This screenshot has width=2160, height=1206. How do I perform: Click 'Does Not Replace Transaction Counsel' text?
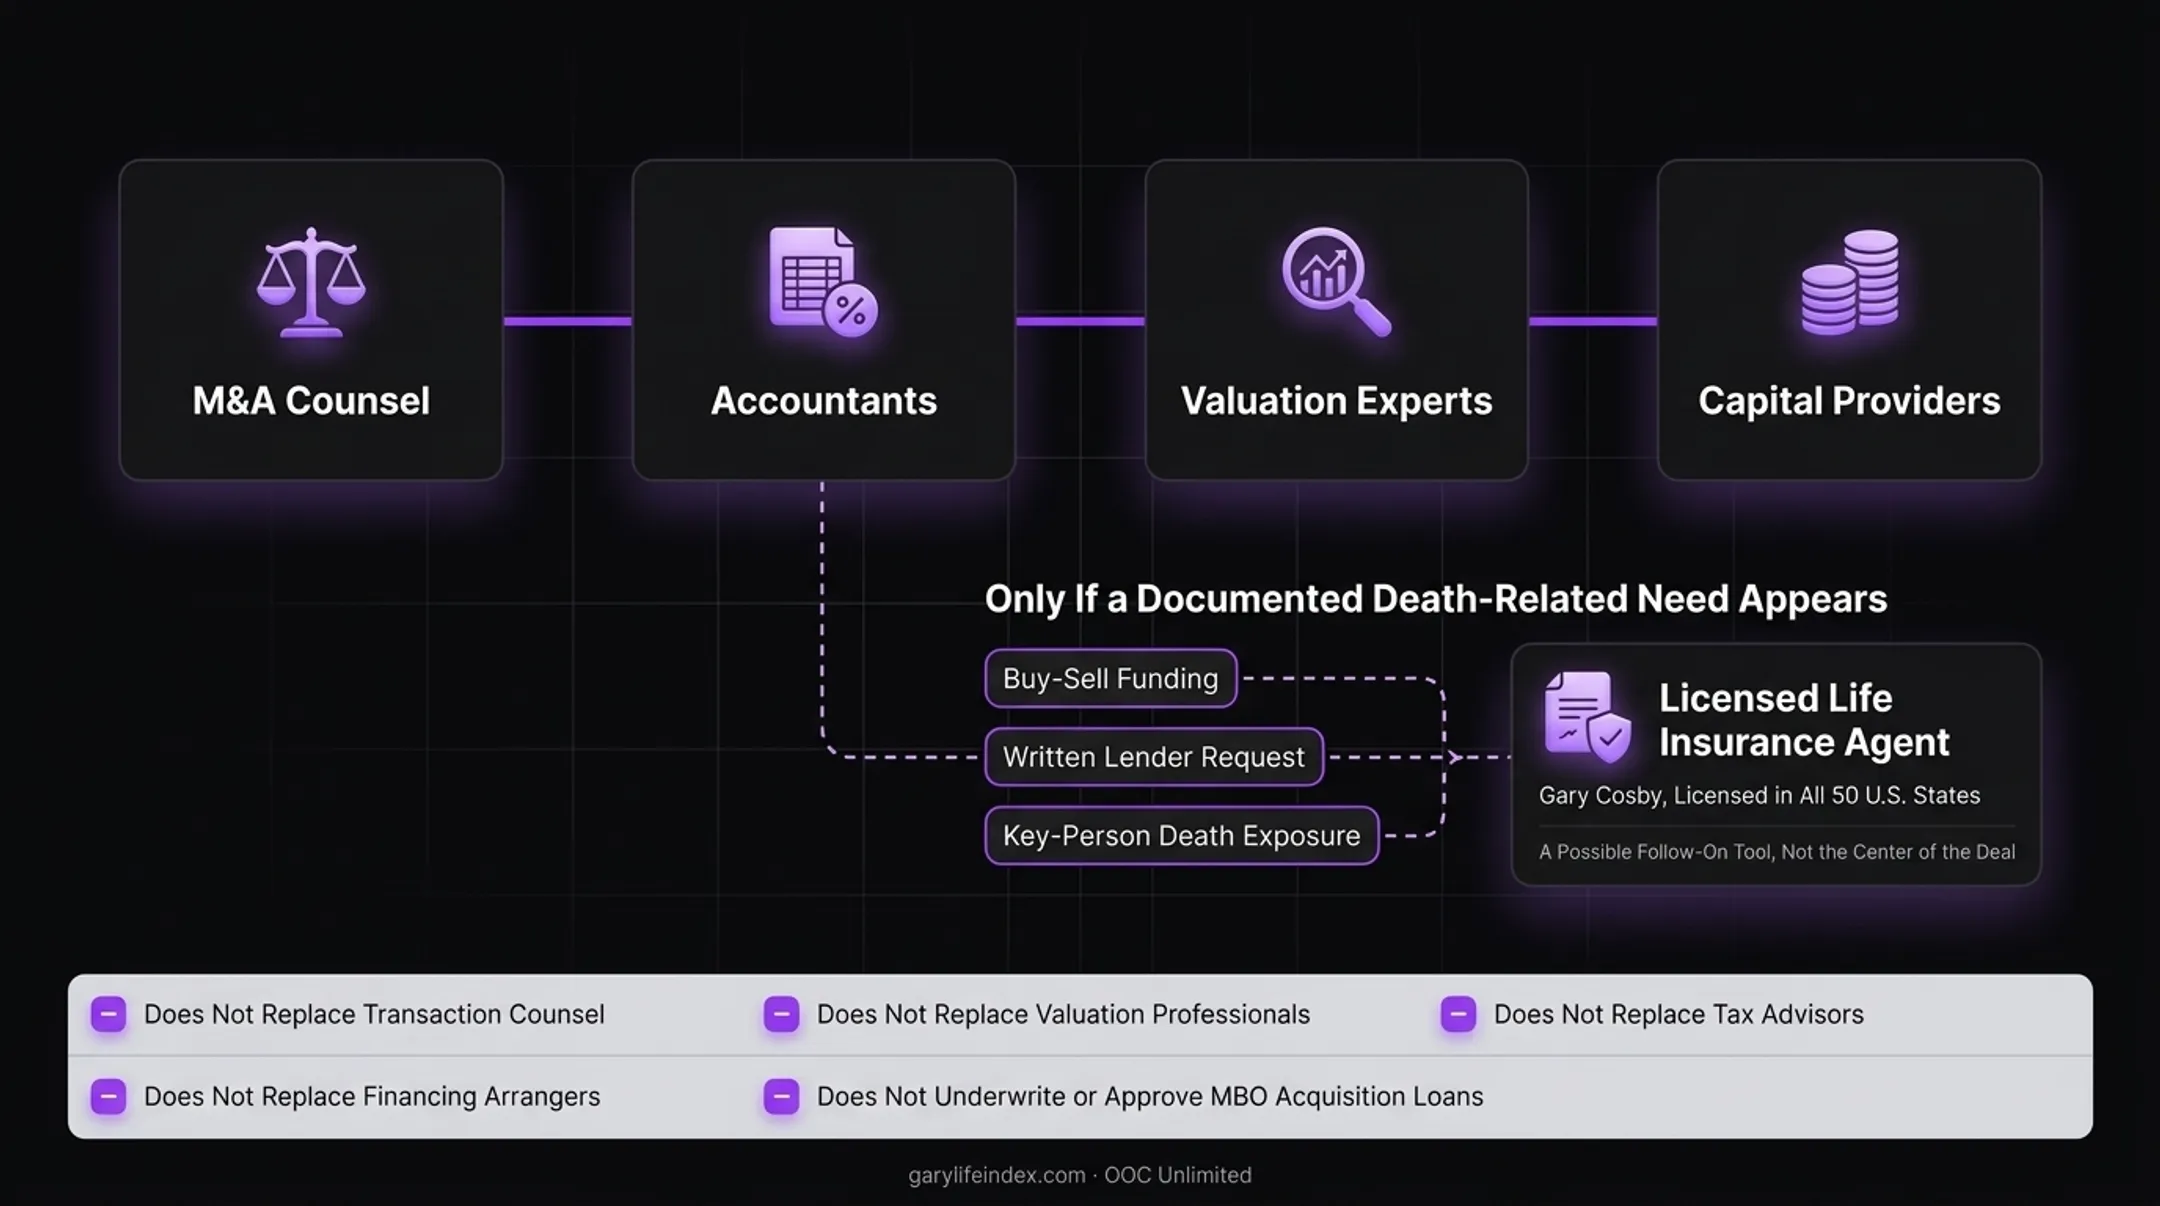click(374, 1014)
